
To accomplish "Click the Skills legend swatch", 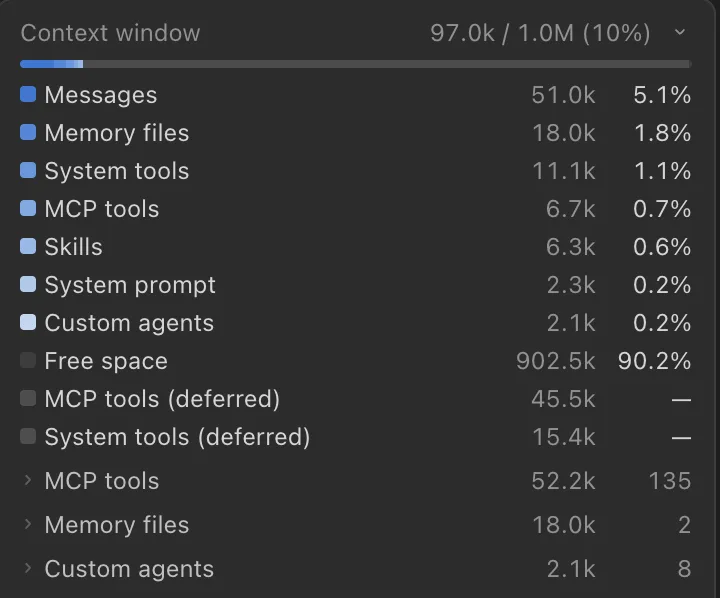I will [x=28, y=246].
